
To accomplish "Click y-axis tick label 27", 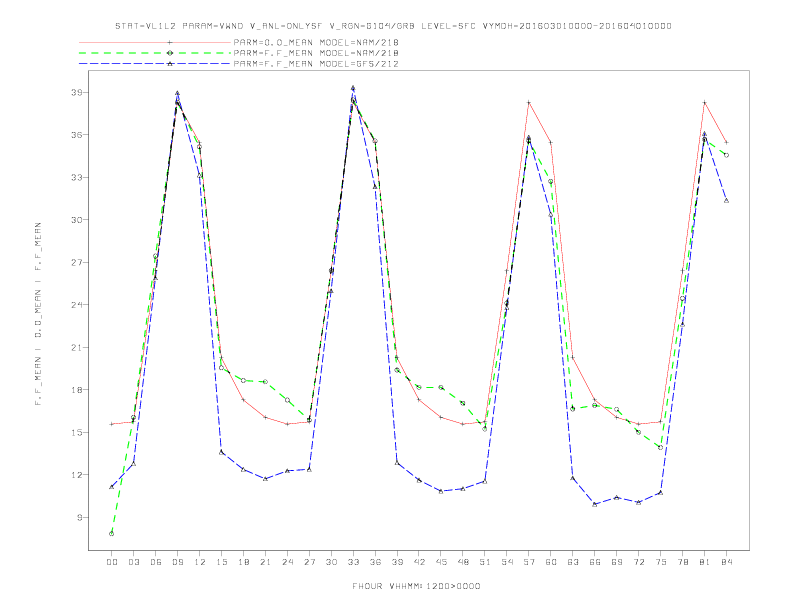I will tap(77, 262).
